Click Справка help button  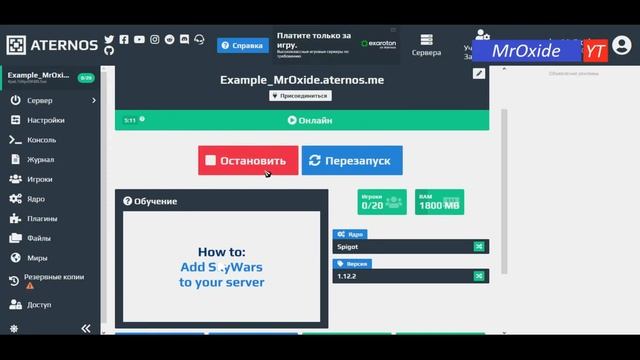tap(243, 45)
